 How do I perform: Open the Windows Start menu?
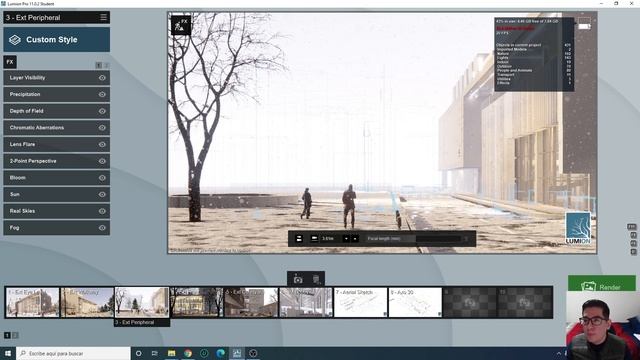pyautogui.click(x=8, y=353)
